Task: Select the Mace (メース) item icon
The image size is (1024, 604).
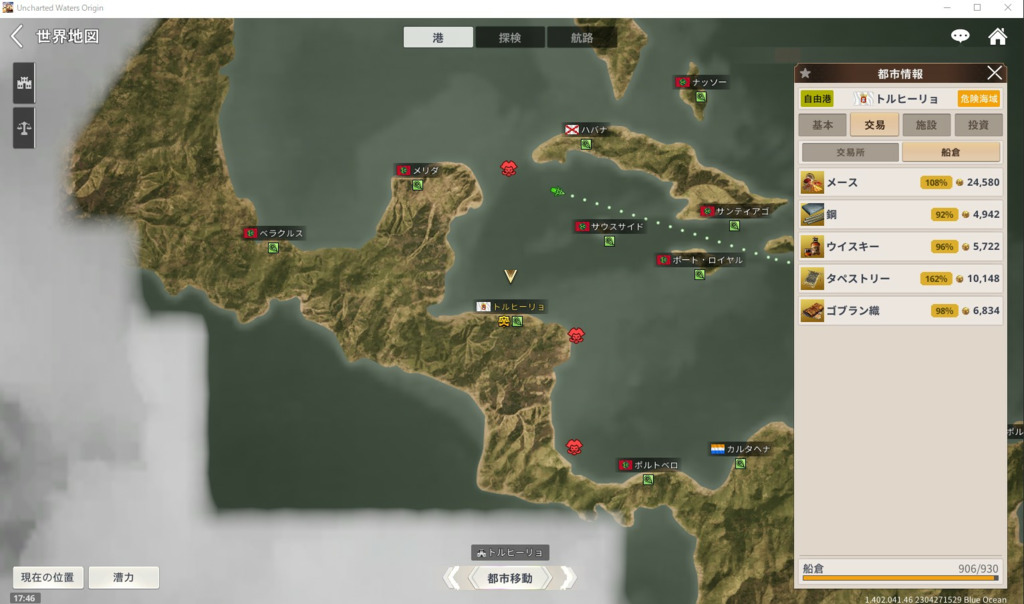Action: coord(812,183)
